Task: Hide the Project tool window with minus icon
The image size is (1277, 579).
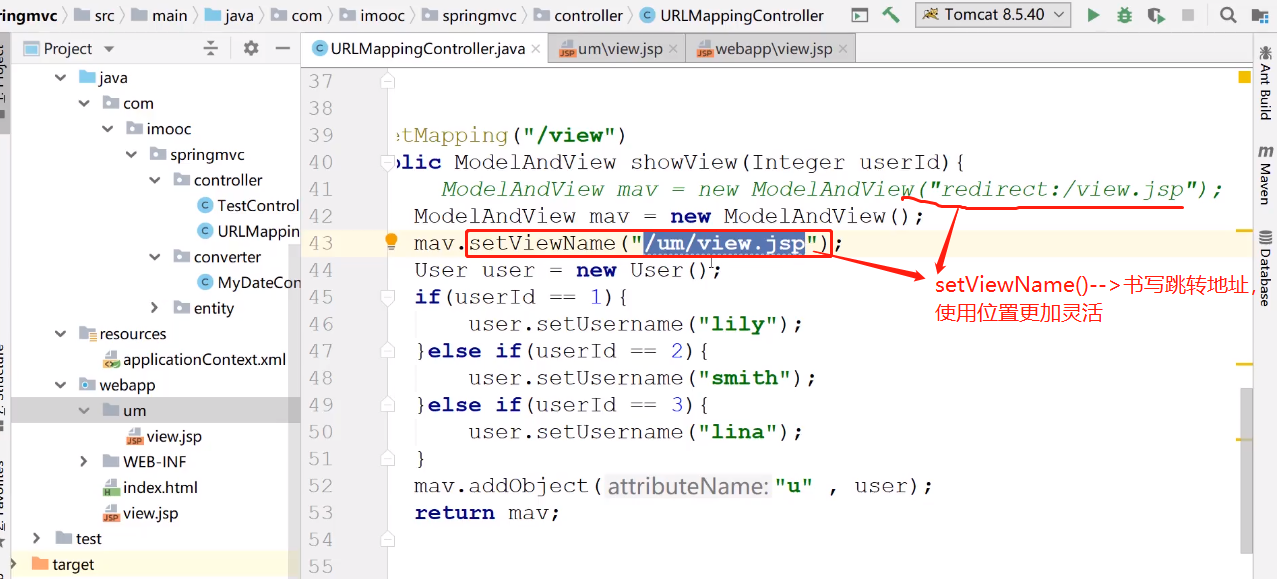Action: point(282,48)
